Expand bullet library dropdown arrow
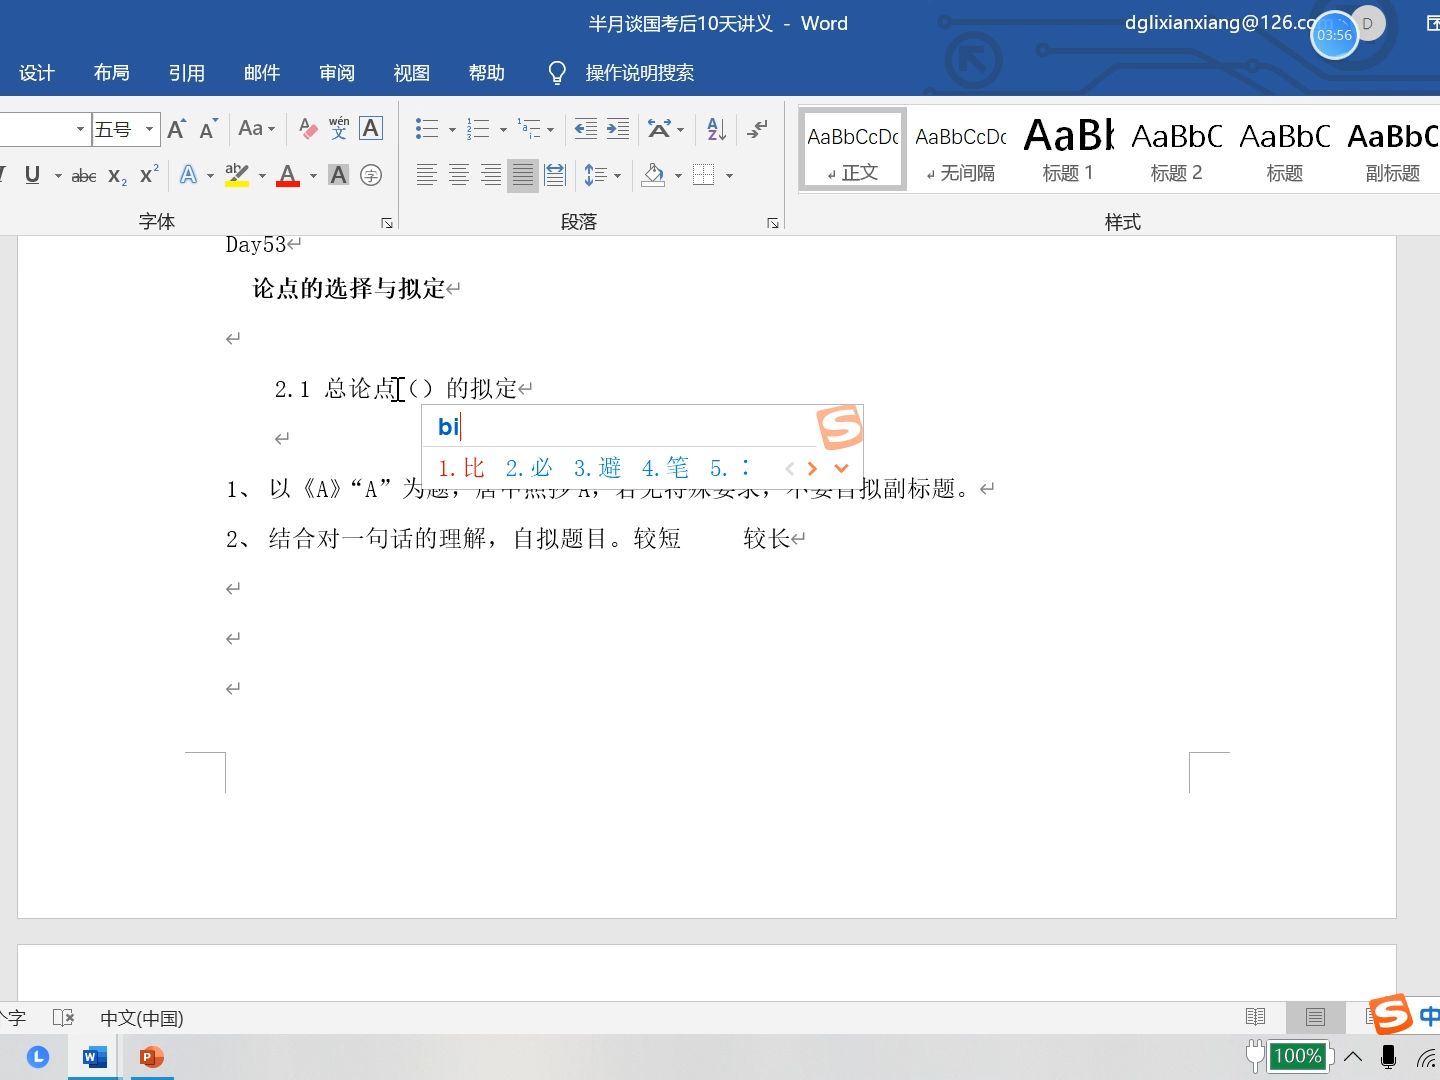Viewport: 1440px width, 1080px height. pyautogui.click(x=452, y=129)
